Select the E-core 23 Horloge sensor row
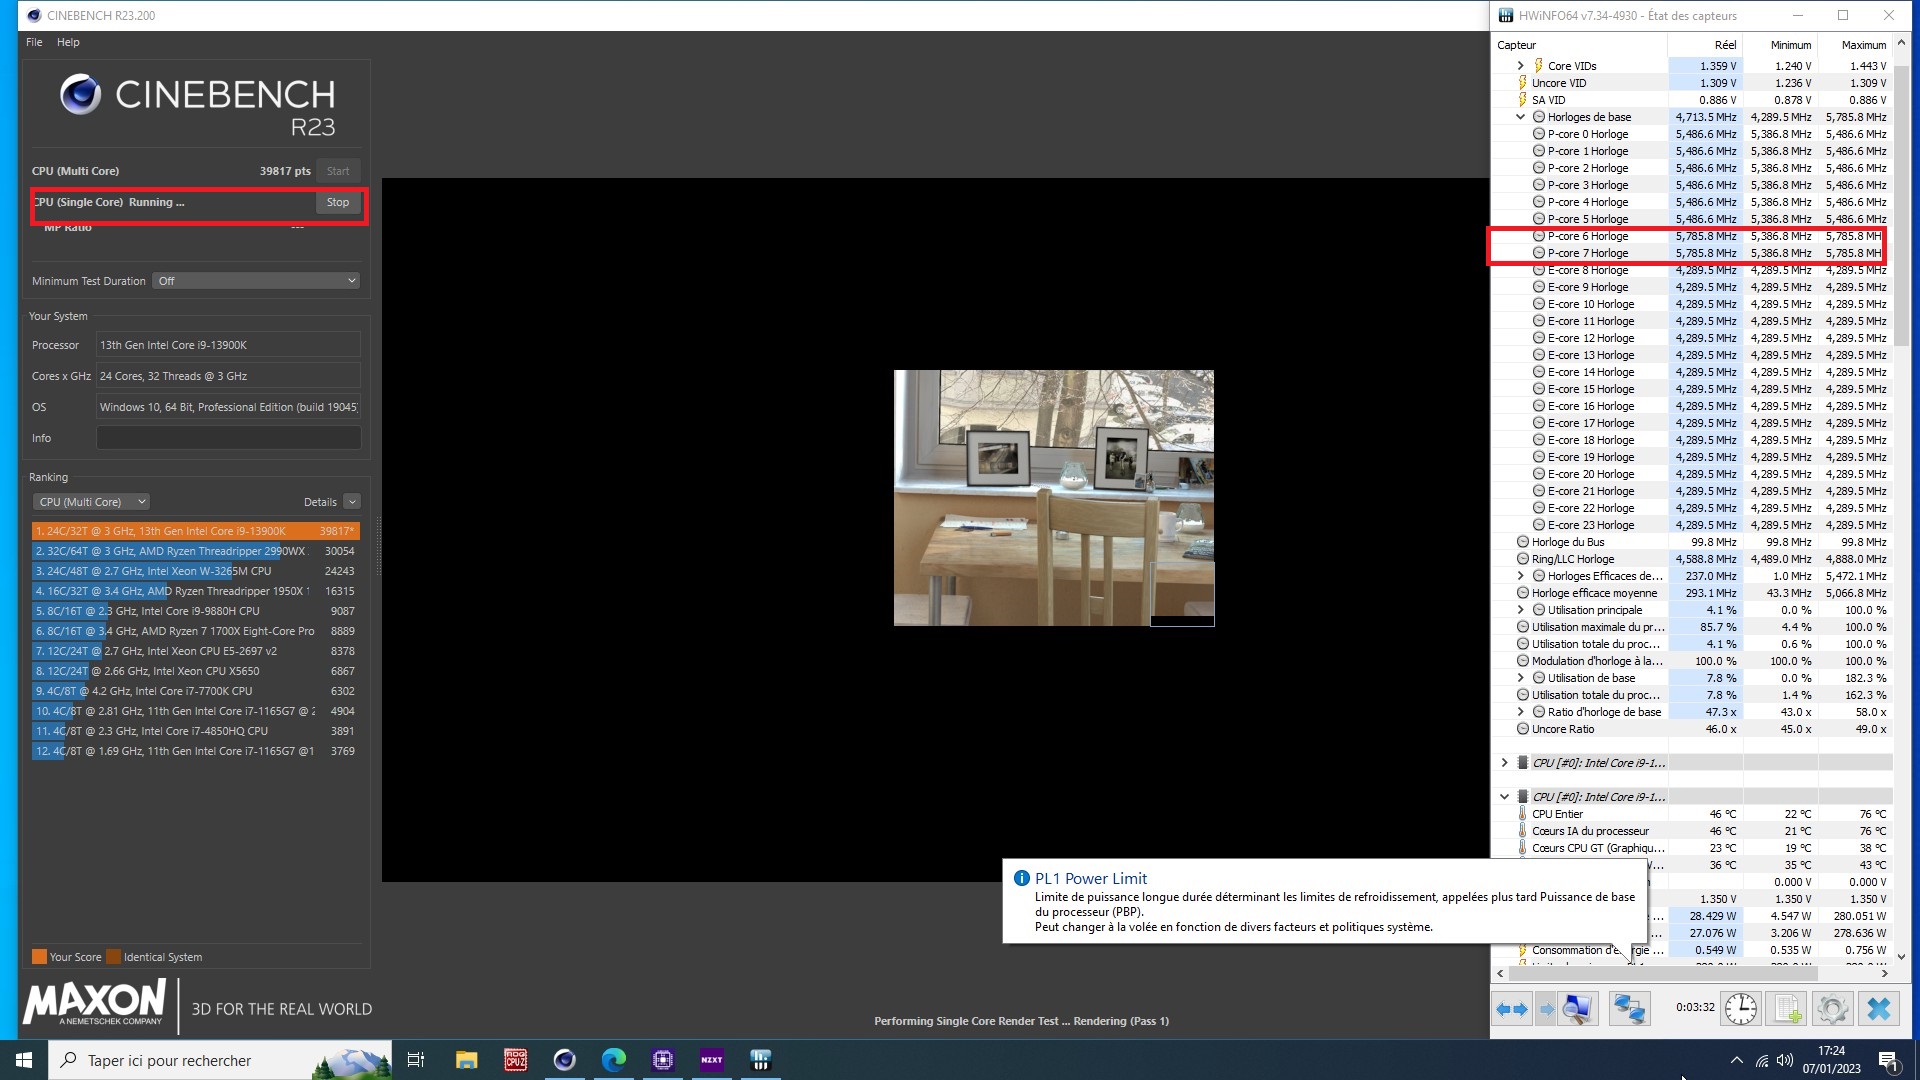Screen dimensions: 1920x1080 (1692, 525)
